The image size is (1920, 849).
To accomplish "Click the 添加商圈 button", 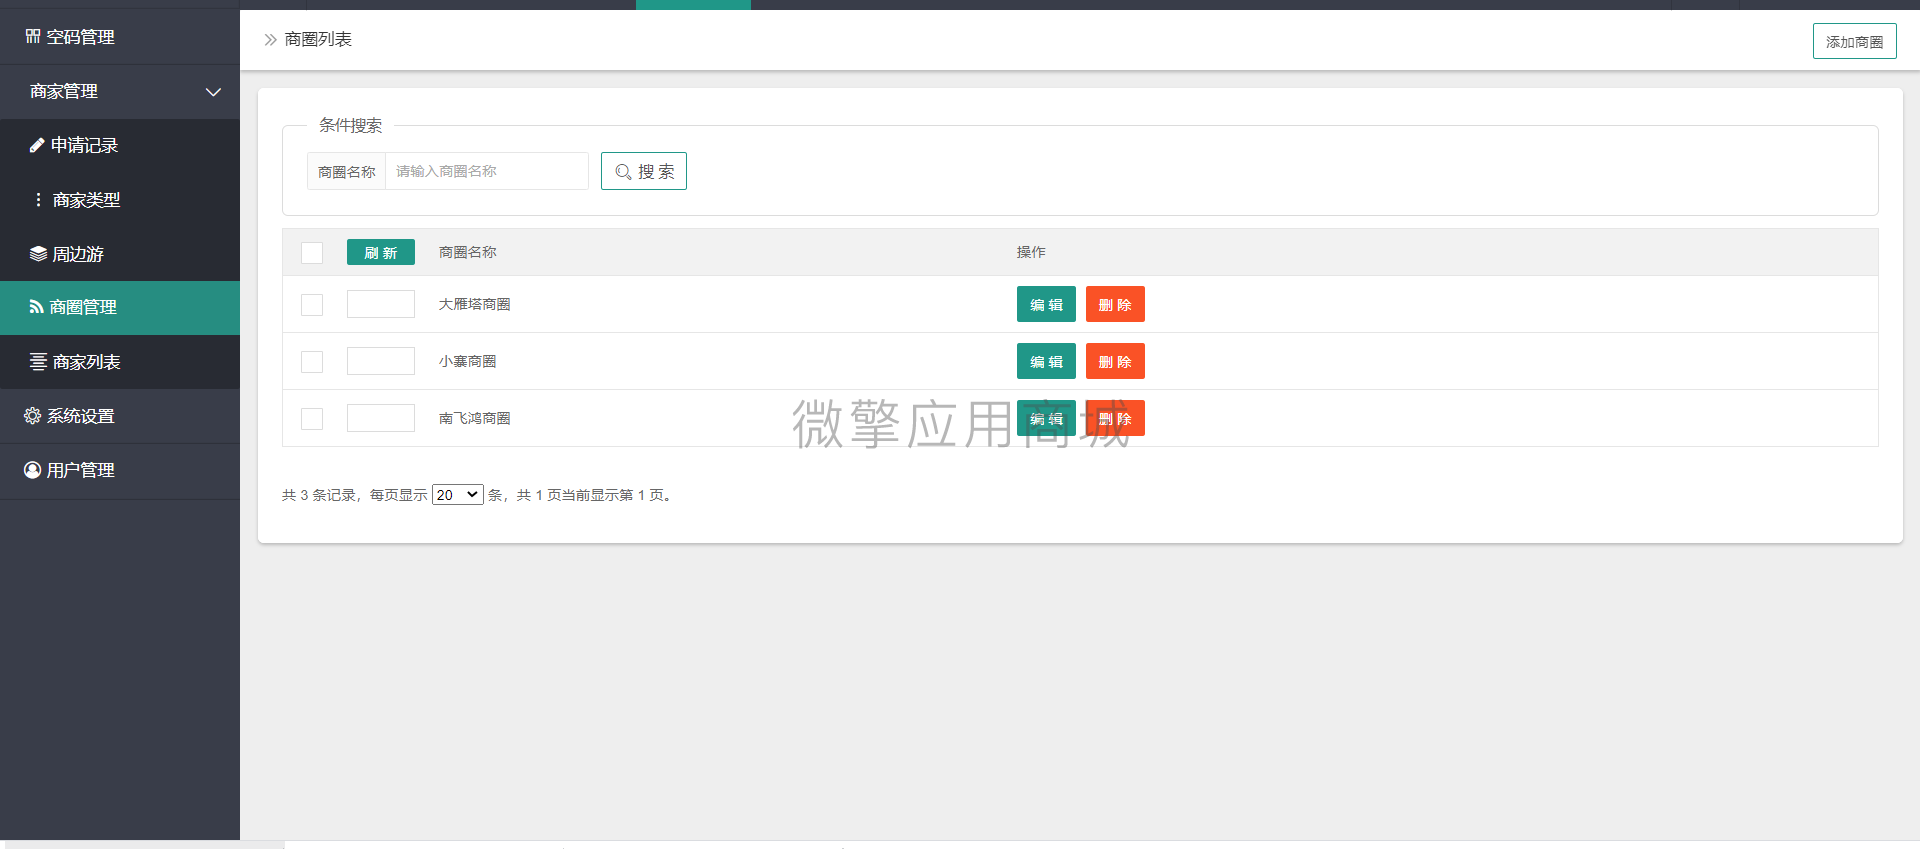I will click(1854, 41).
